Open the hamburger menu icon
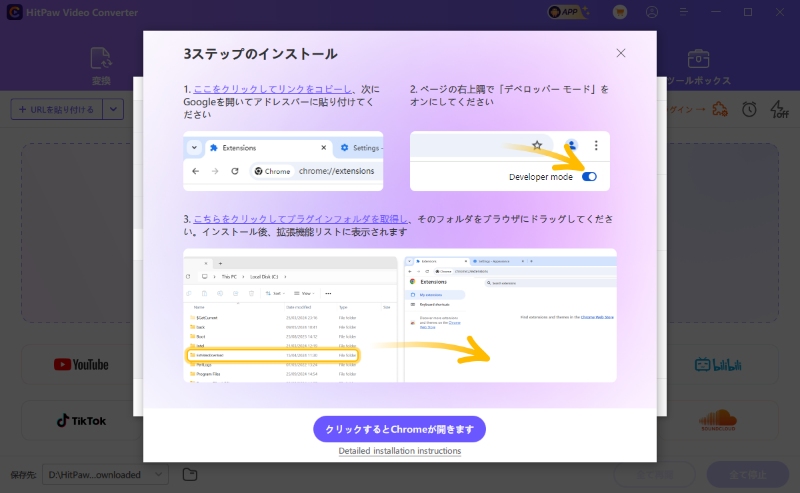The width and height of the screenshot is (800, 493). tap(684, 12)
